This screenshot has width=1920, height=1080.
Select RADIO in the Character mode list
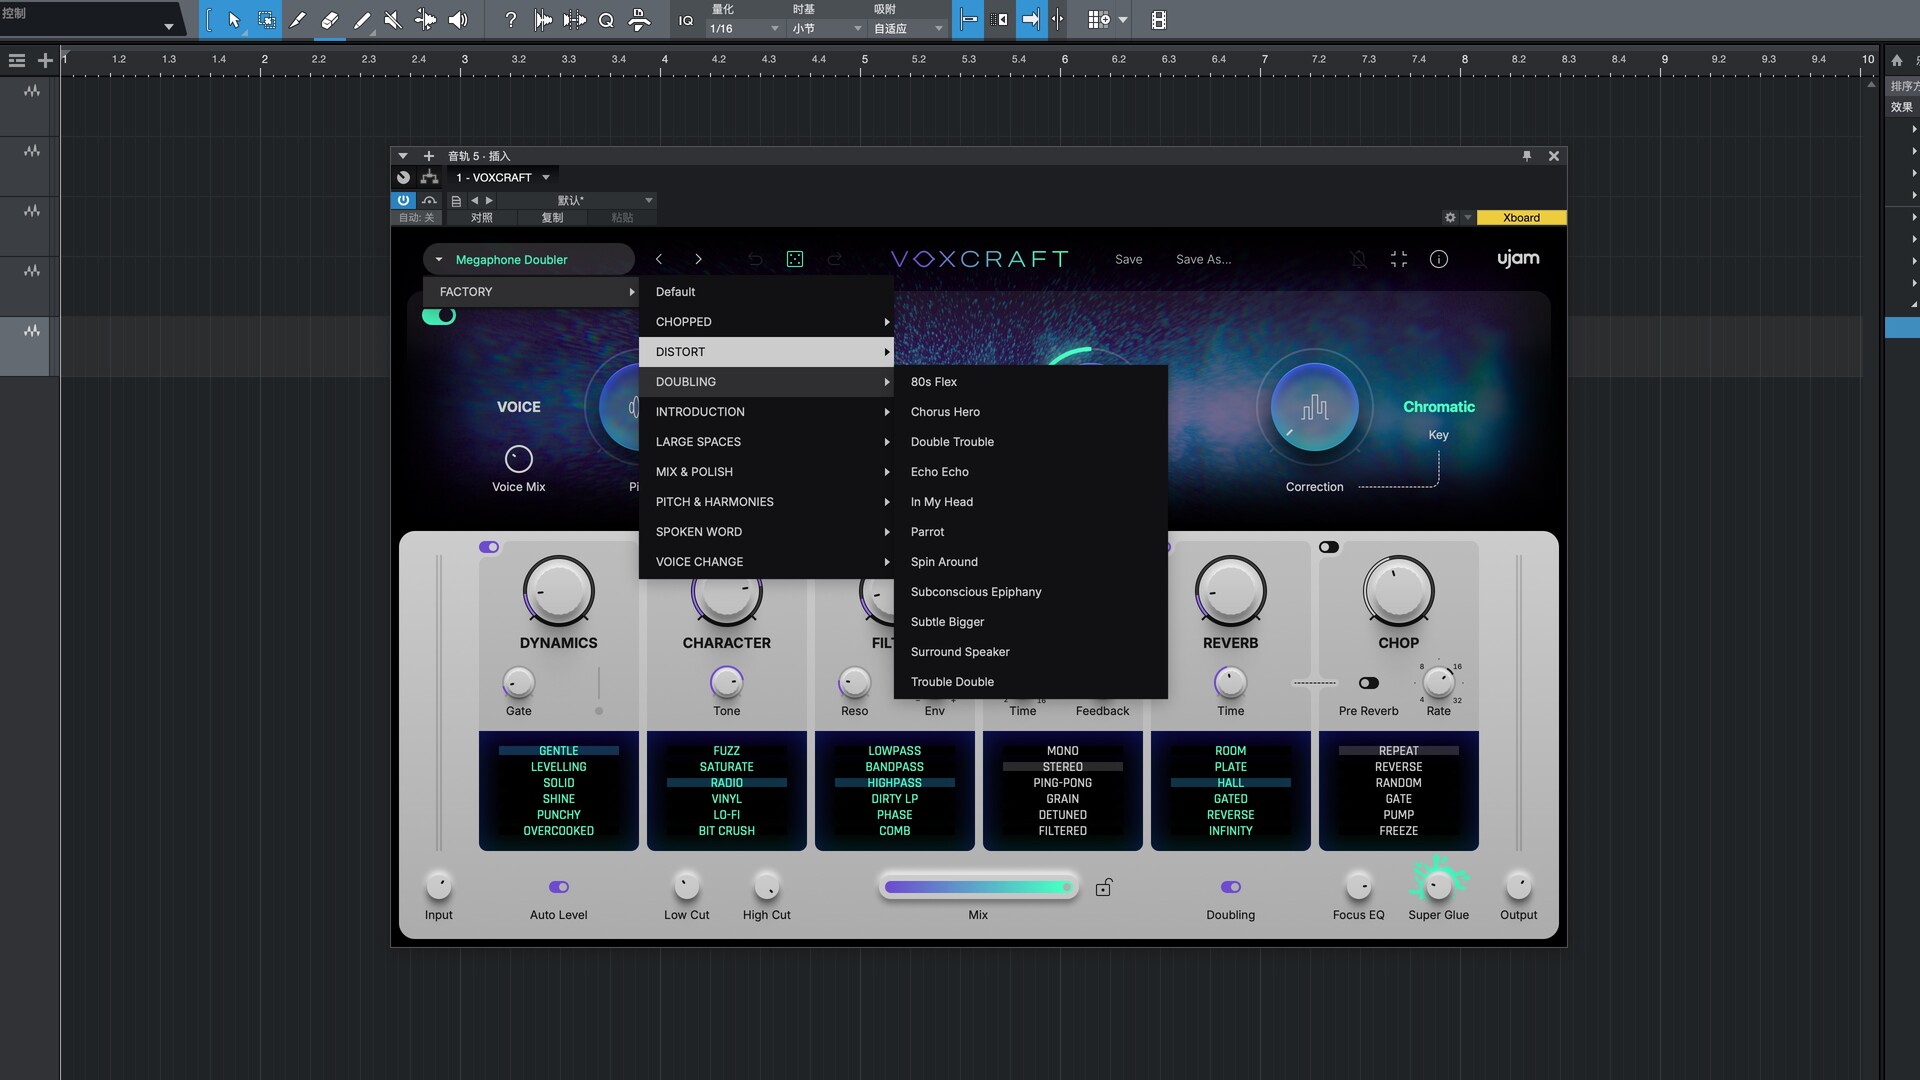pyautogui.click(x=726, y=783)
